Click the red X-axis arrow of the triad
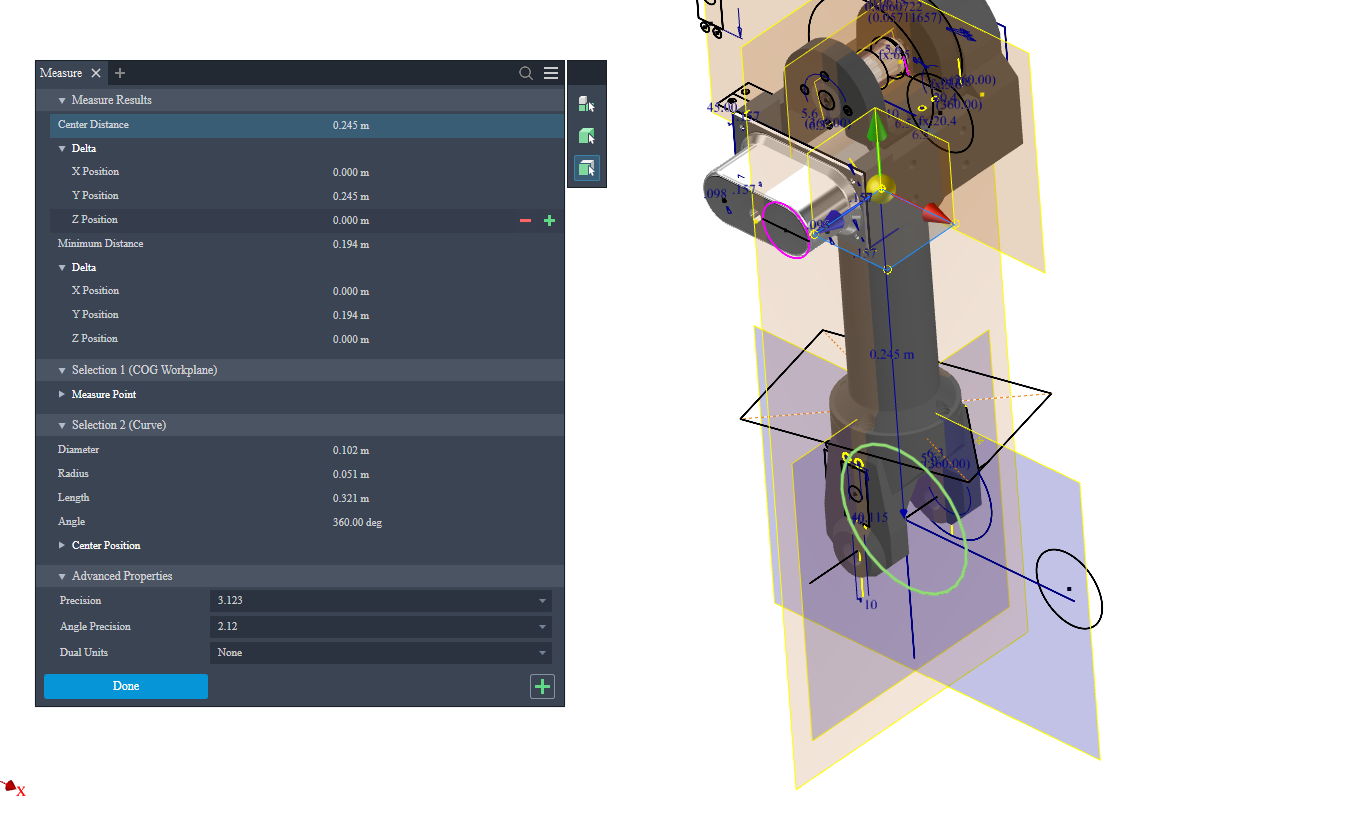 coord(935,211)
